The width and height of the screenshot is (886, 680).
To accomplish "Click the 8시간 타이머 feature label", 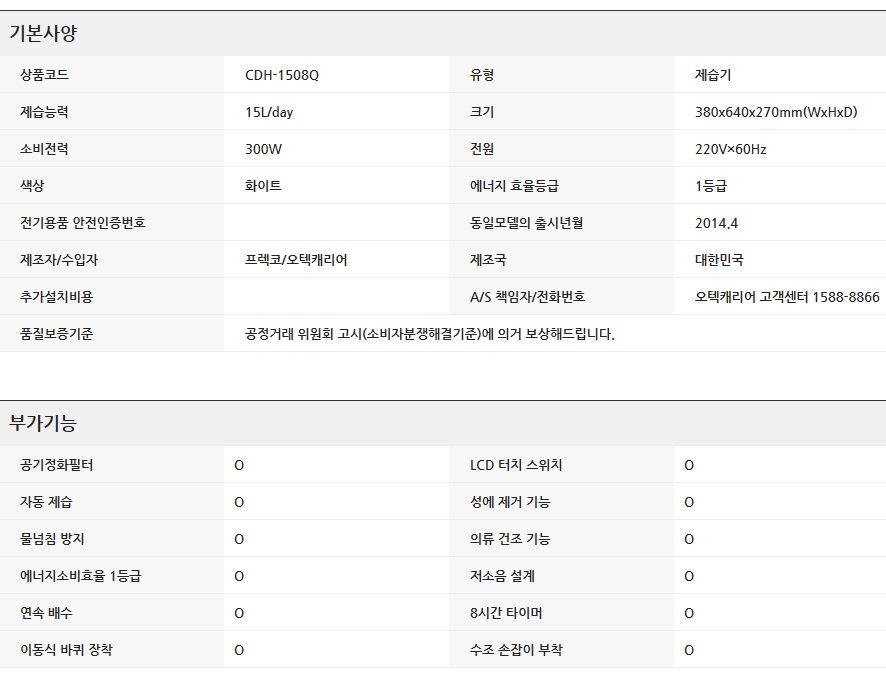I will (506, 613).
